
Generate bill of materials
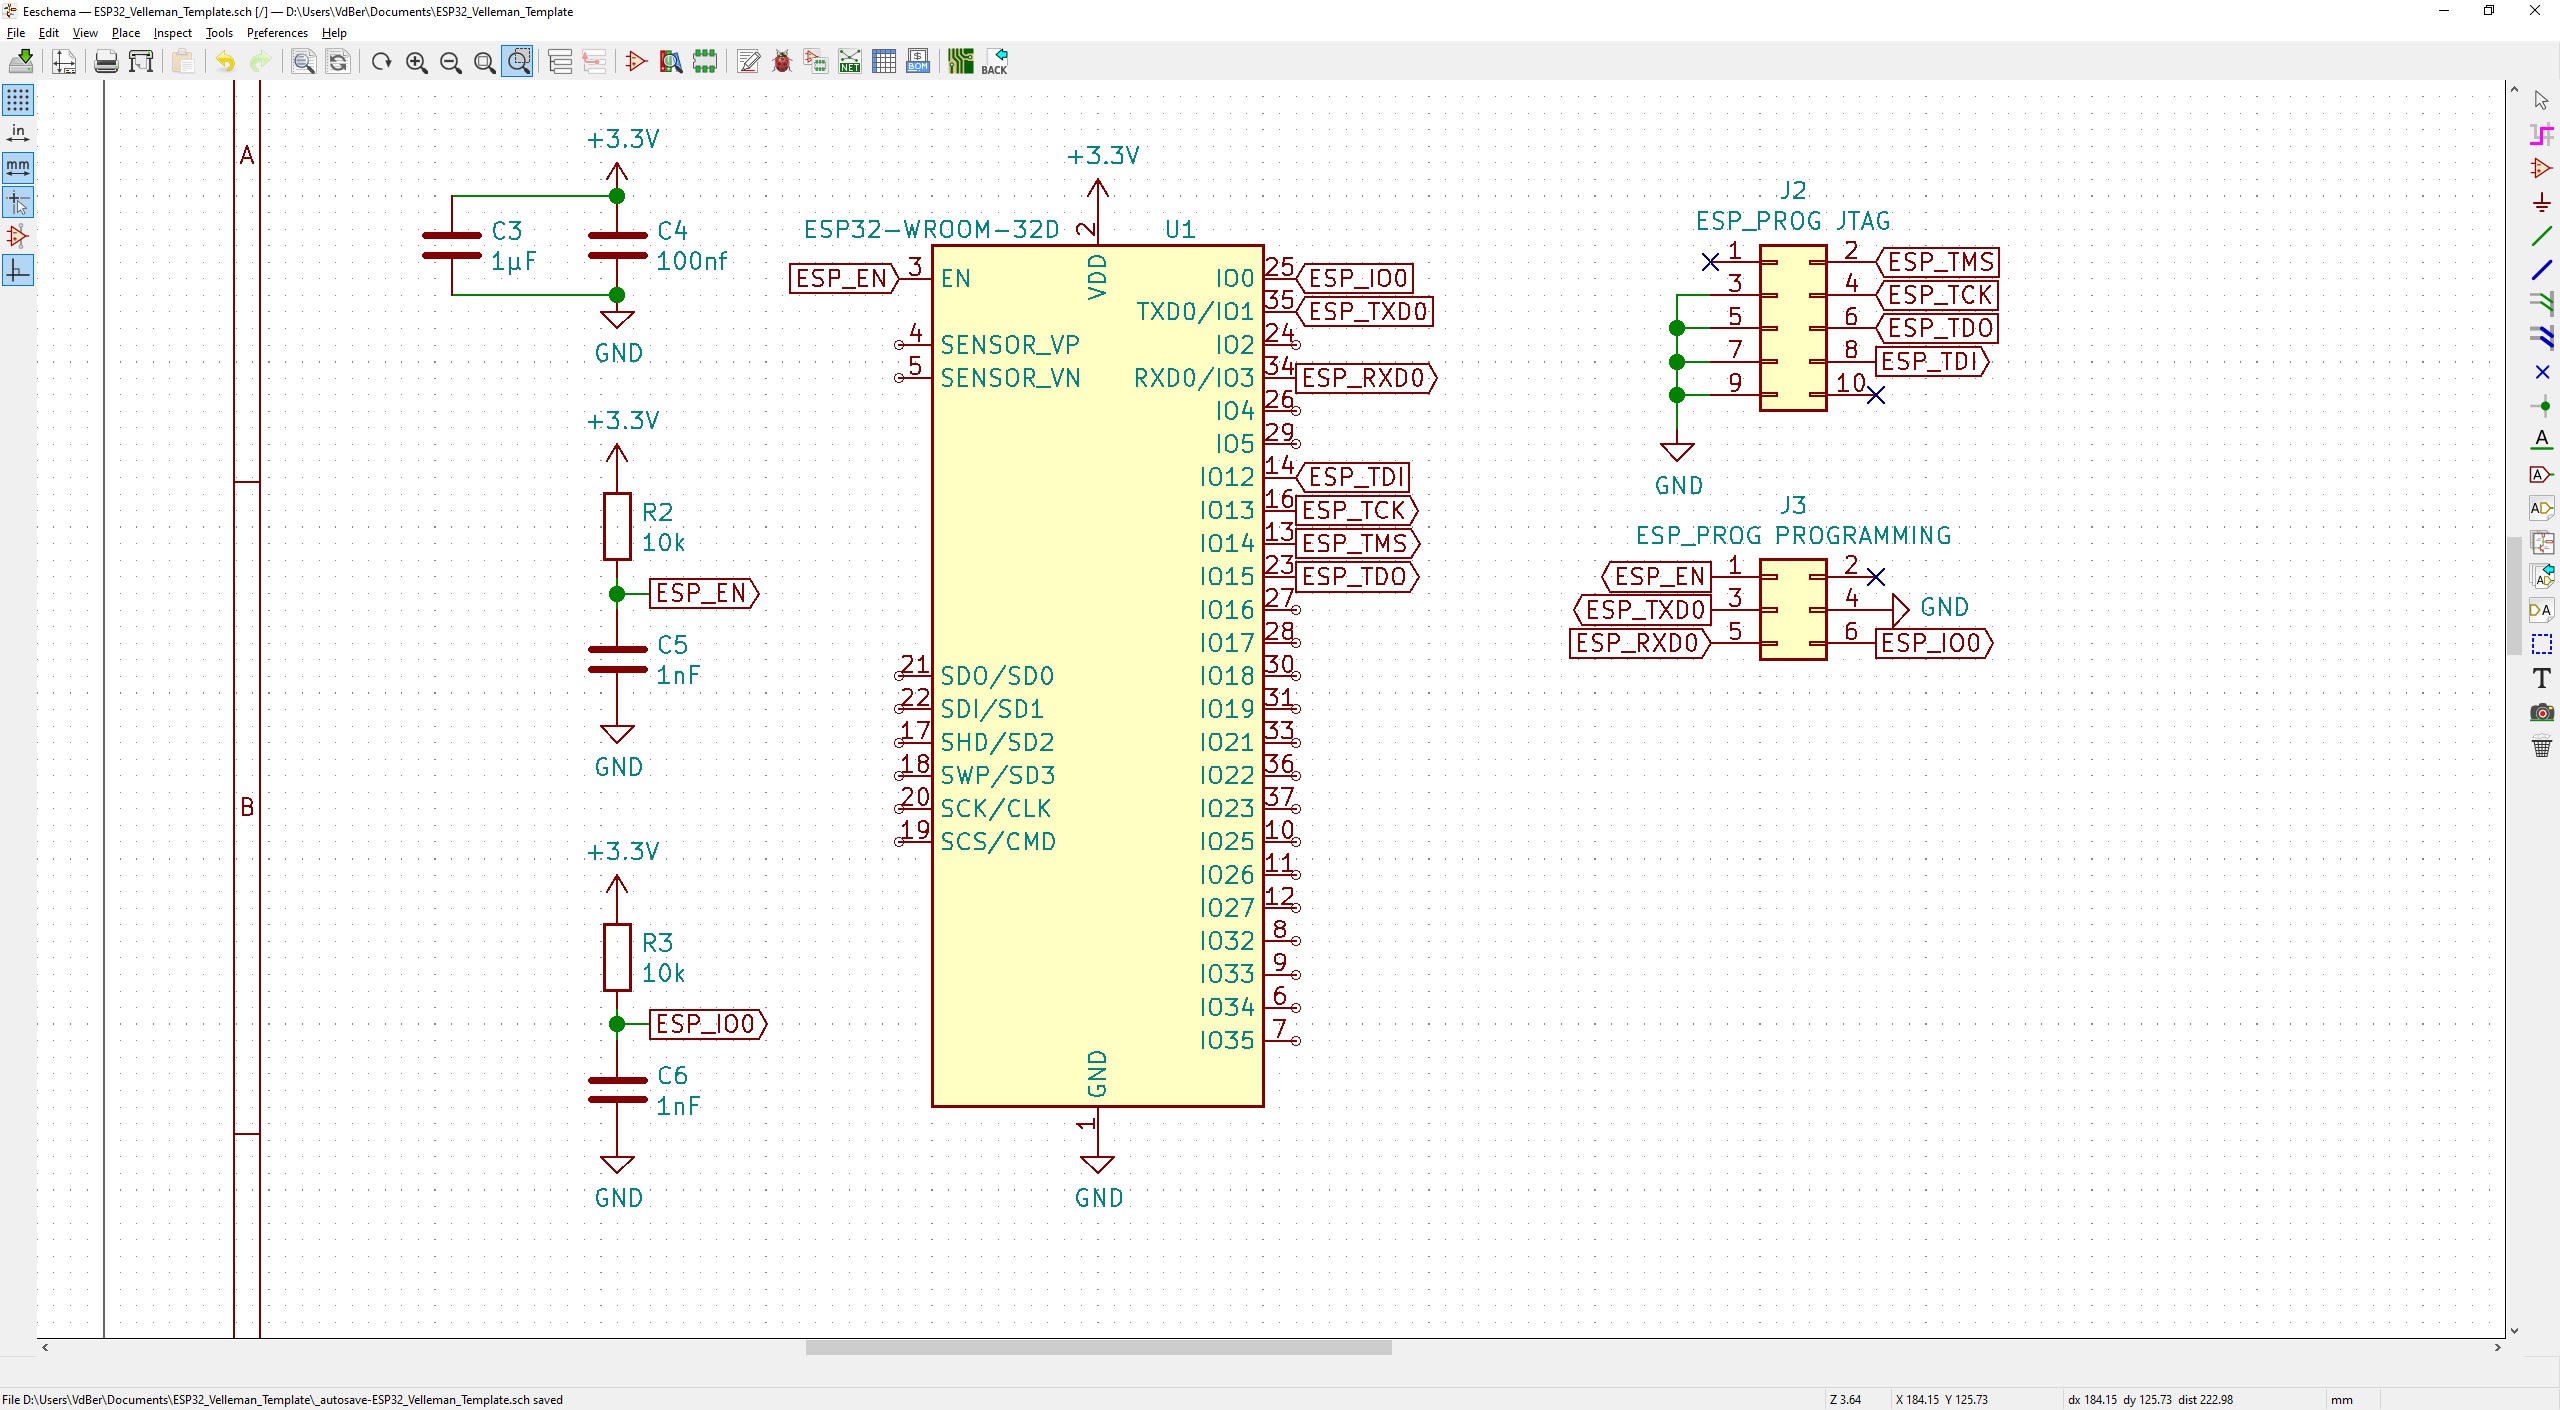pos(918,62)
